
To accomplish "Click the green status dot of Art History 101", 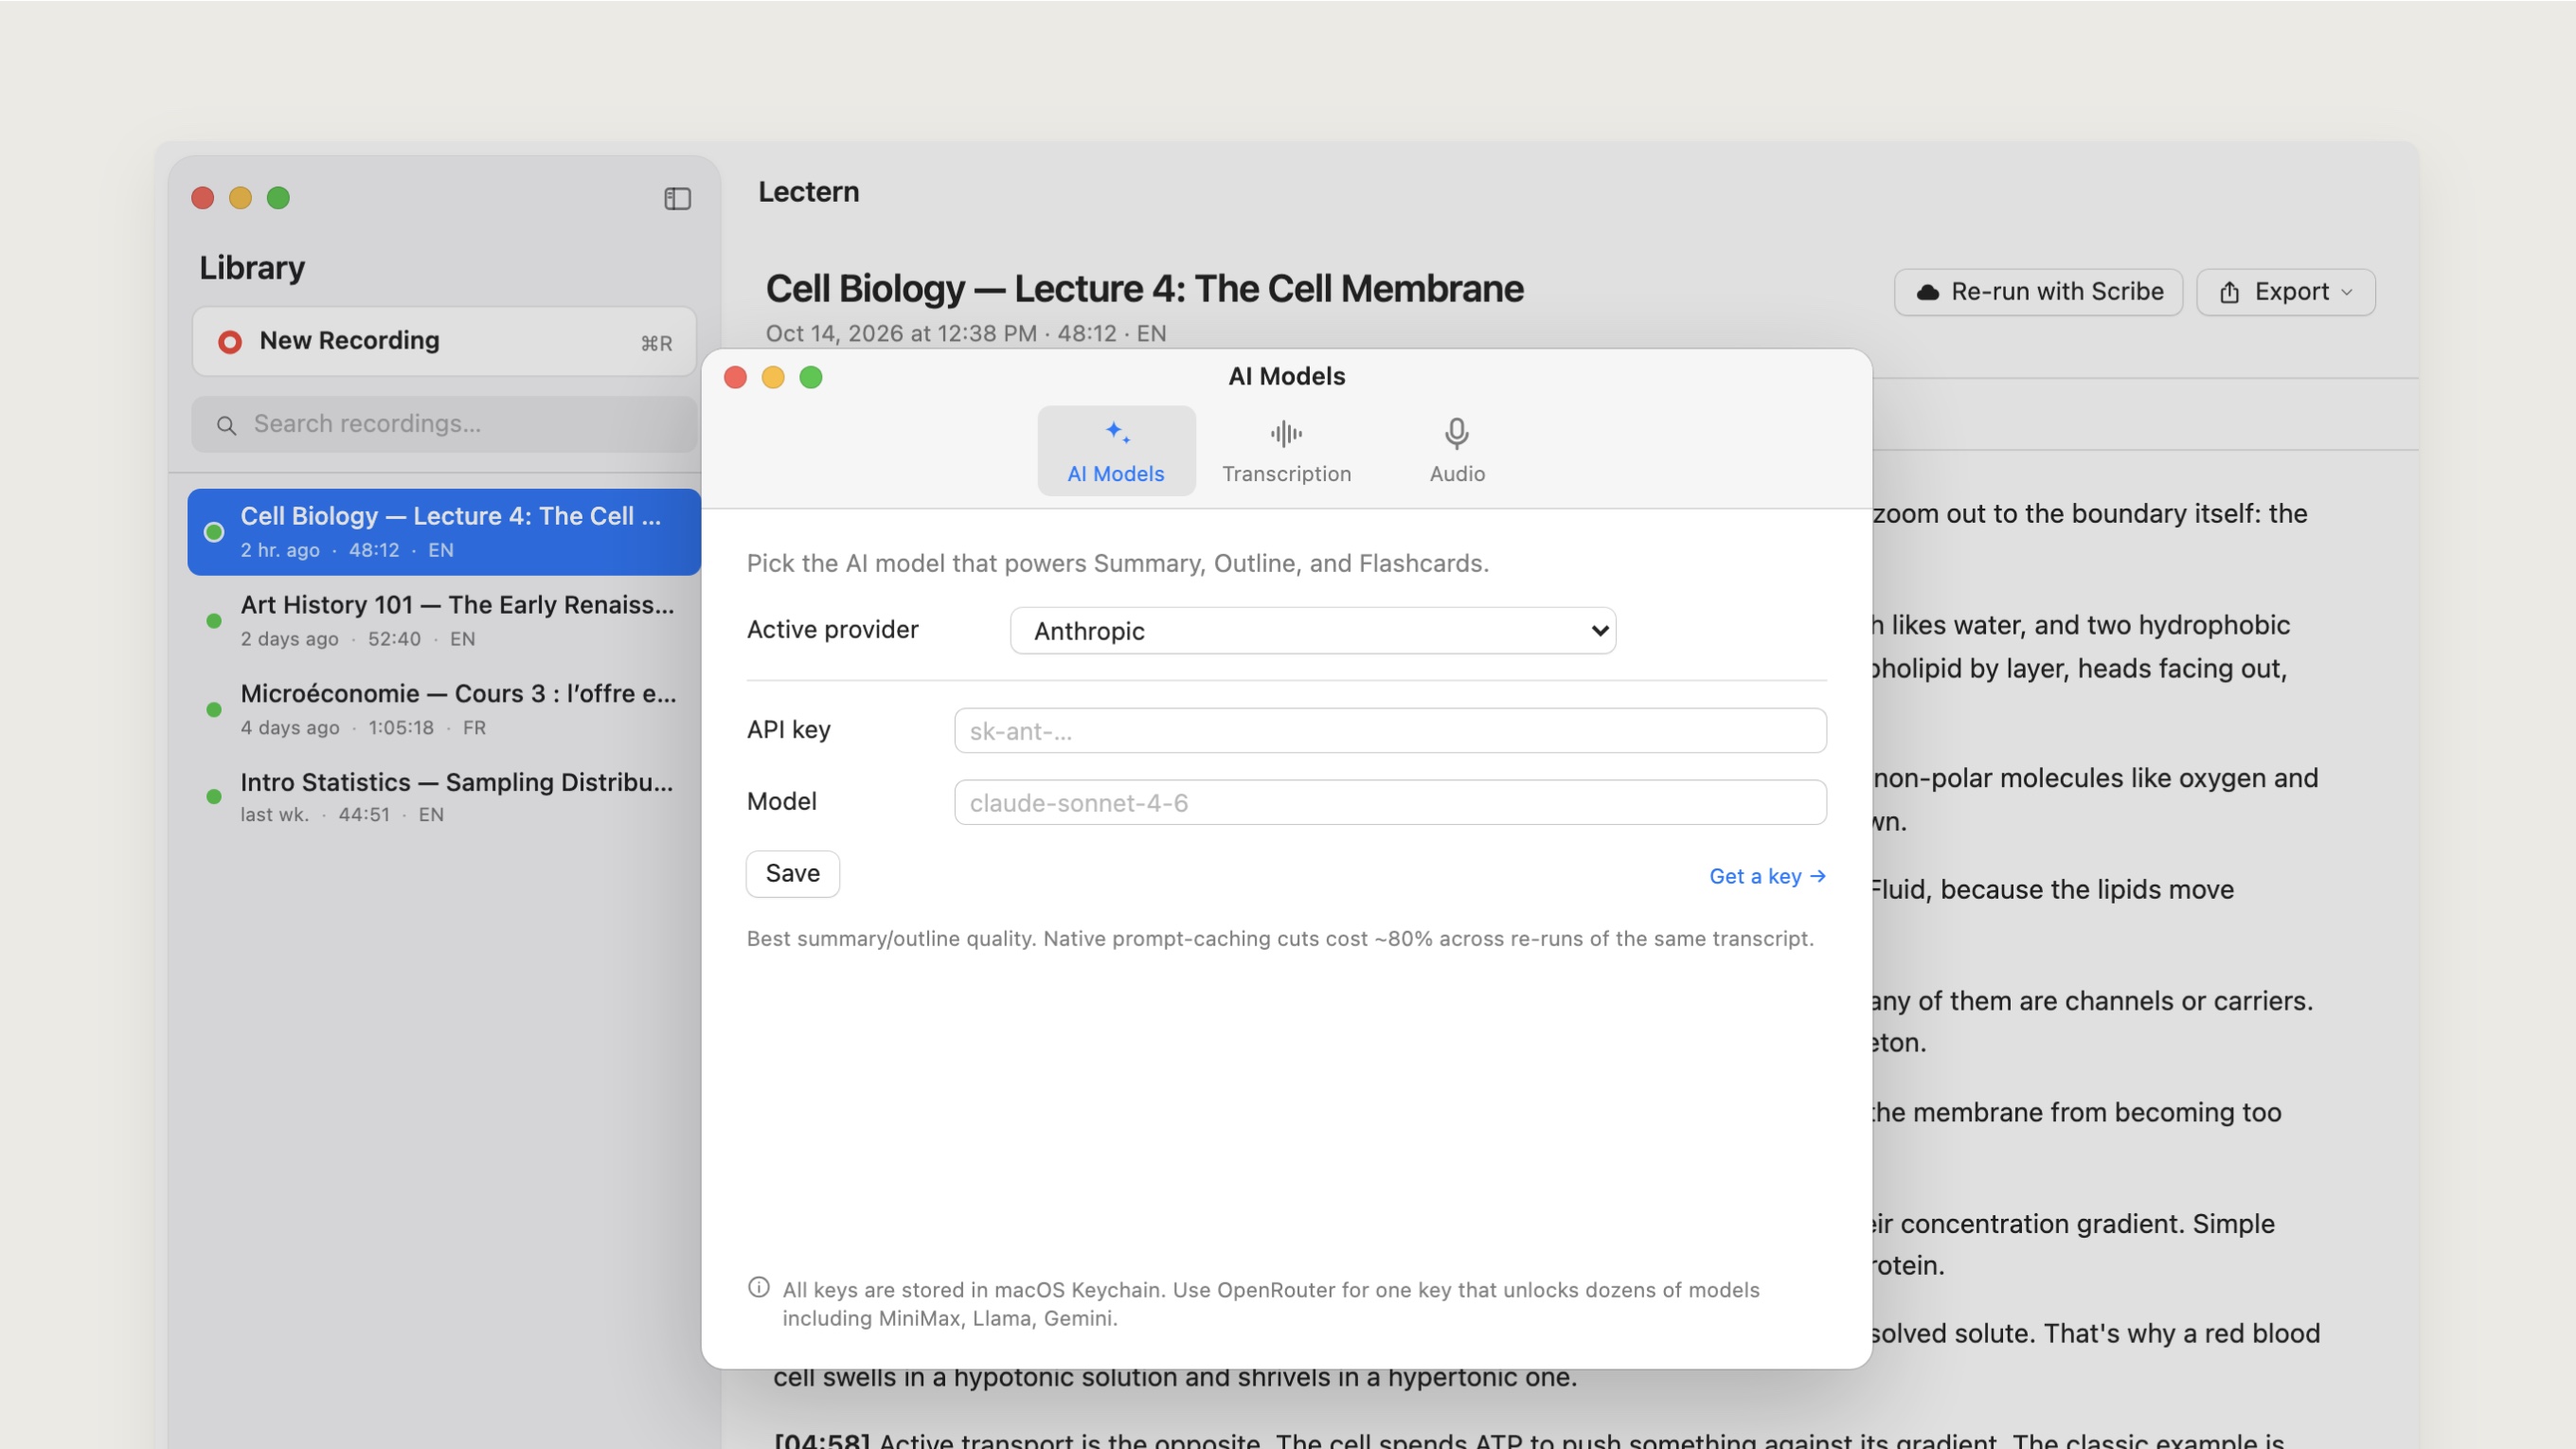I will tap(213, 621).
